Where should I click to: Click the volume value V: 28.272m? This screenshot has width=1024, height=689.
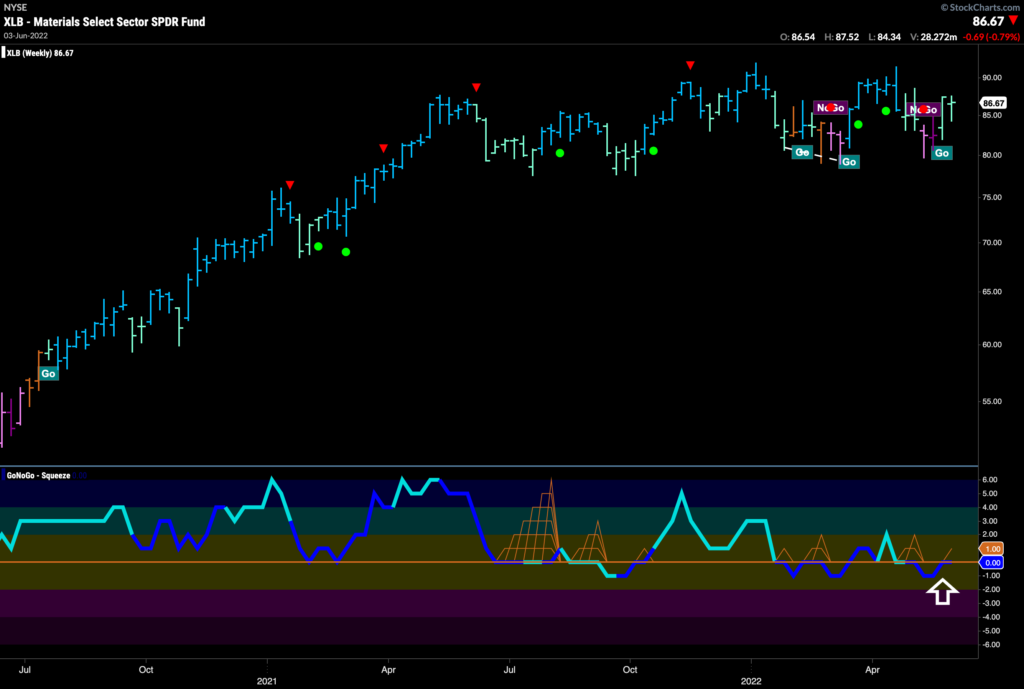[934, 37]
